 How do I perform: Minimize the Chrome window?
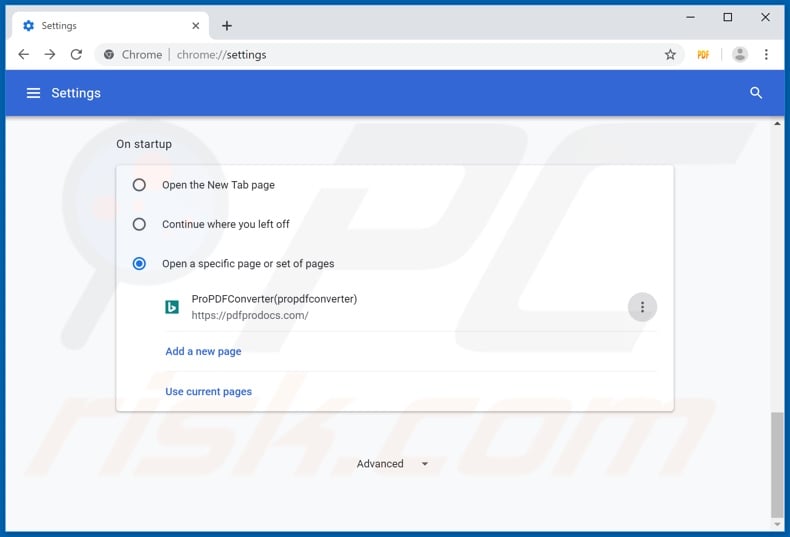690,17
